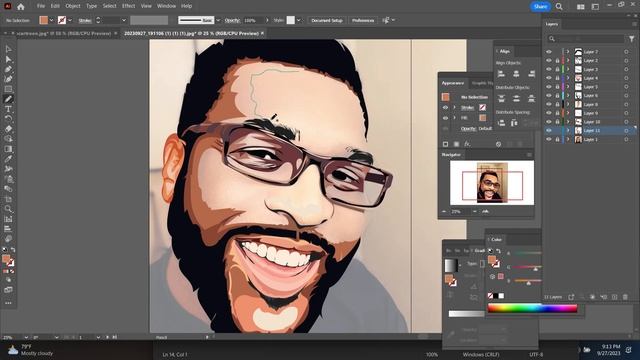
Task: Pick a color from the spectrum bar
Action: (x=533, y=309)
